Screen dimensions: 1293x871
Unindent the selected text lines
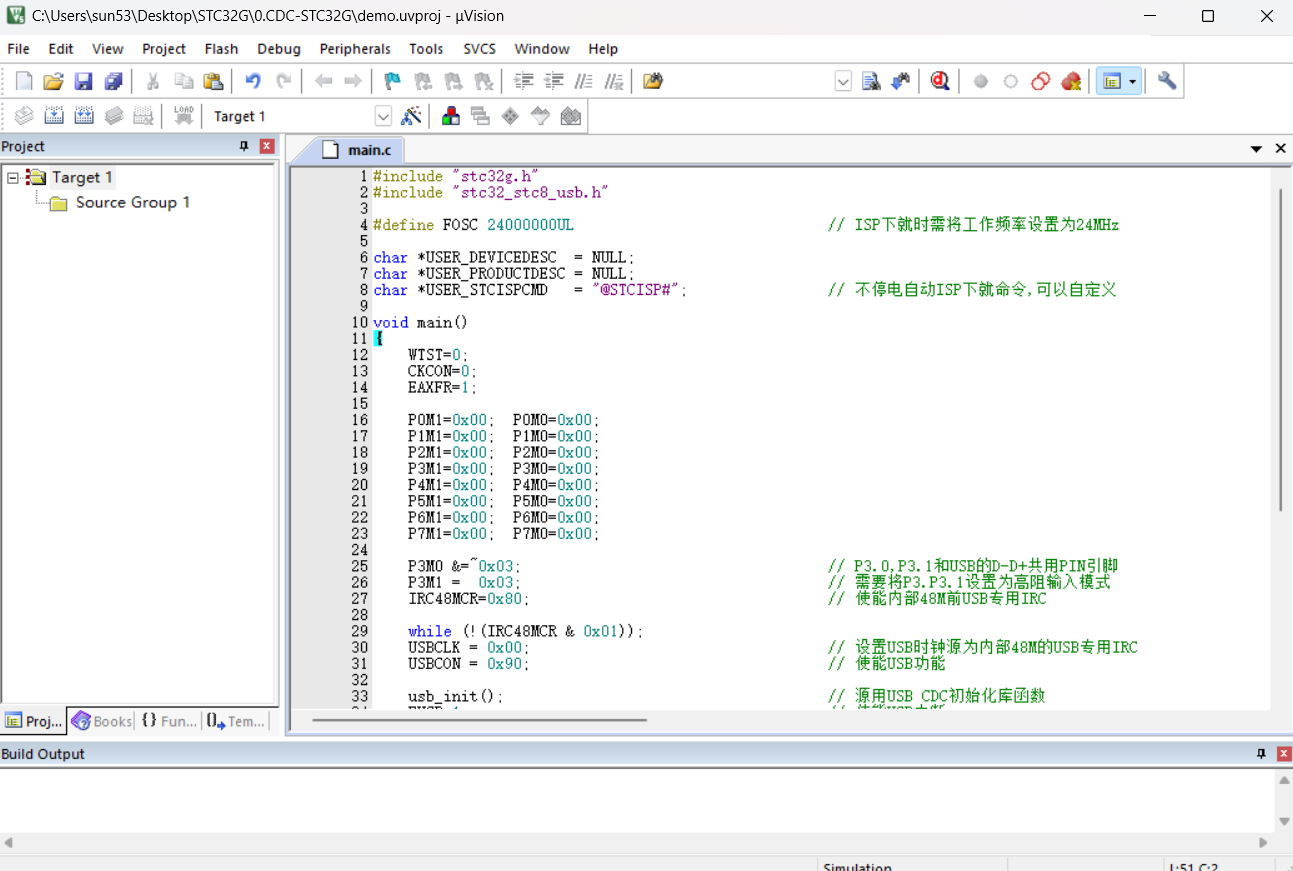click(x=553, y=81)
